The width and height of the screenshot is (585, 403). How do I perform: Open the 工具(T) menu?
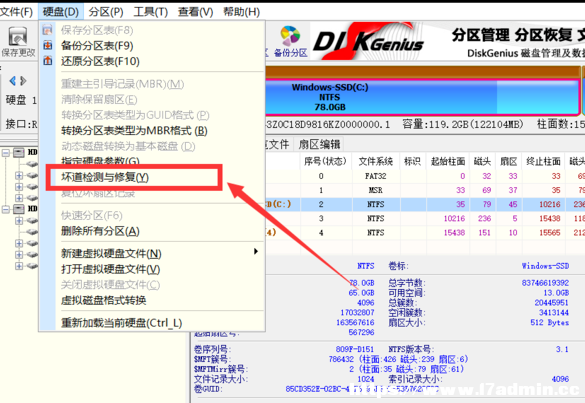[x=151, y=12]
